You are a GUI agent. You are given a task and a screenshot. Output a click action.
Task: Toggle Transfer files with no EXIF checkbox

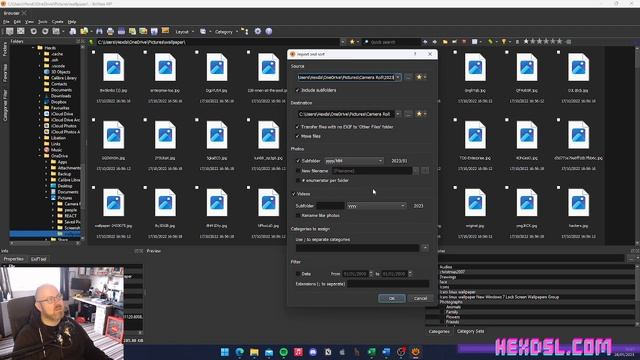[x=298, y=127]
